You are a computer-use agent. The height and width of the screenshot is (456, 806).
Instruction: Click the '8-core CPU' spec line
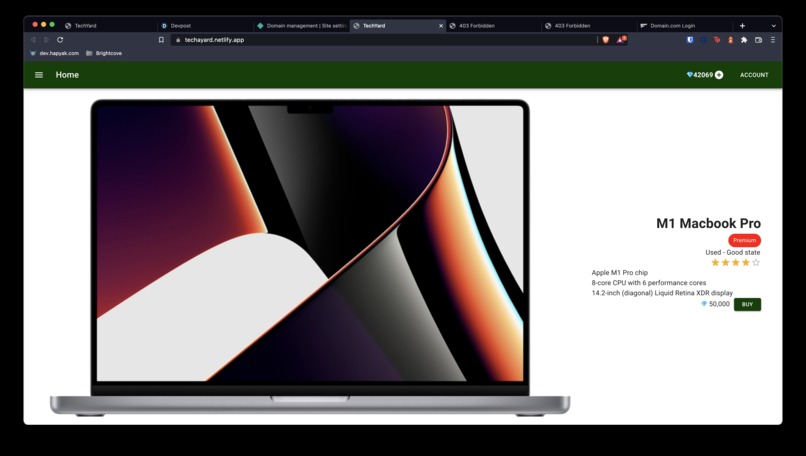[x=649, y=283]
